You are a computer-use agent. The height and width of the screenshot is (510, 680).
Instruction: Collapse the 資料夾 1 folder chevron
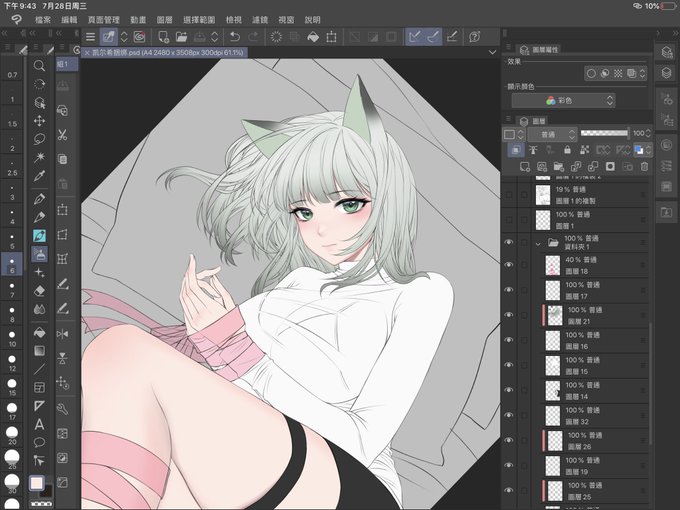538,244
